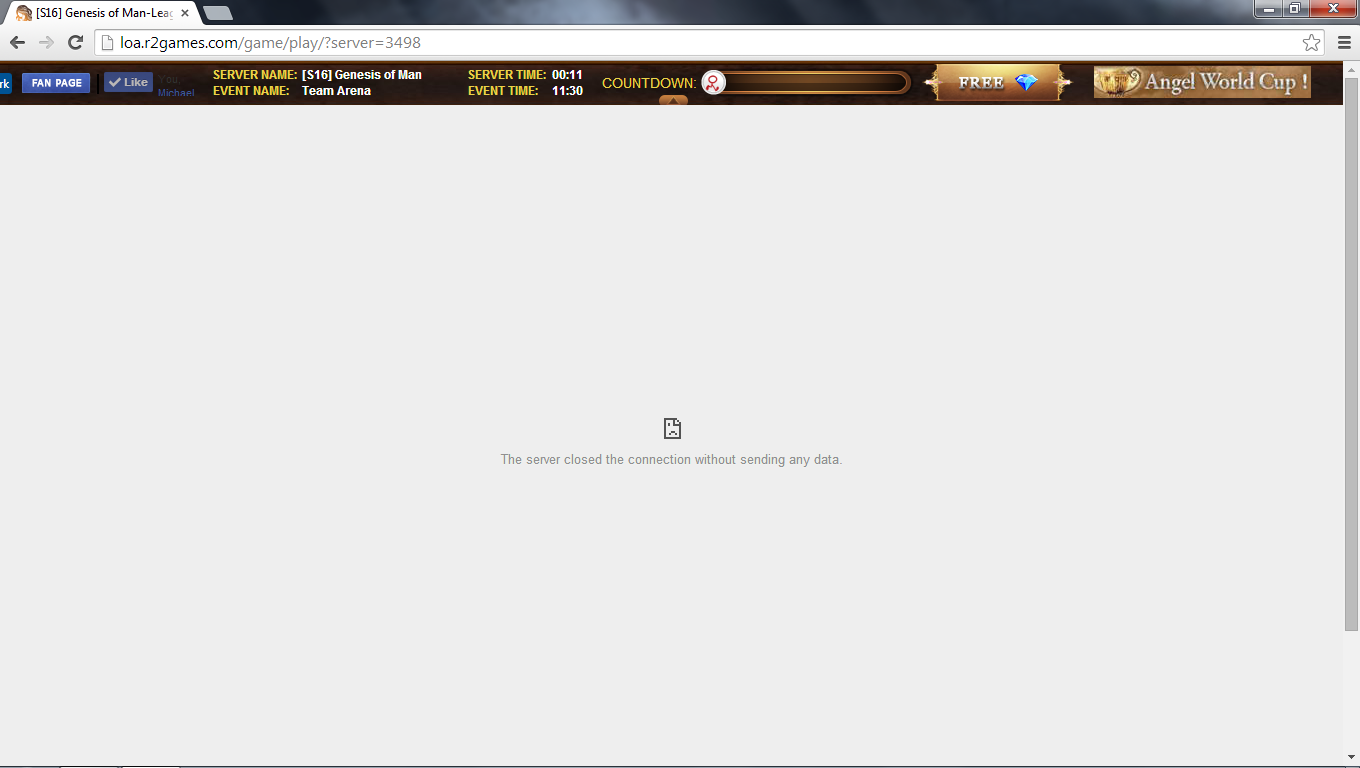The image size is (1360, 768).
Task: Close the Genesis of Man tab
Action: 185,13
